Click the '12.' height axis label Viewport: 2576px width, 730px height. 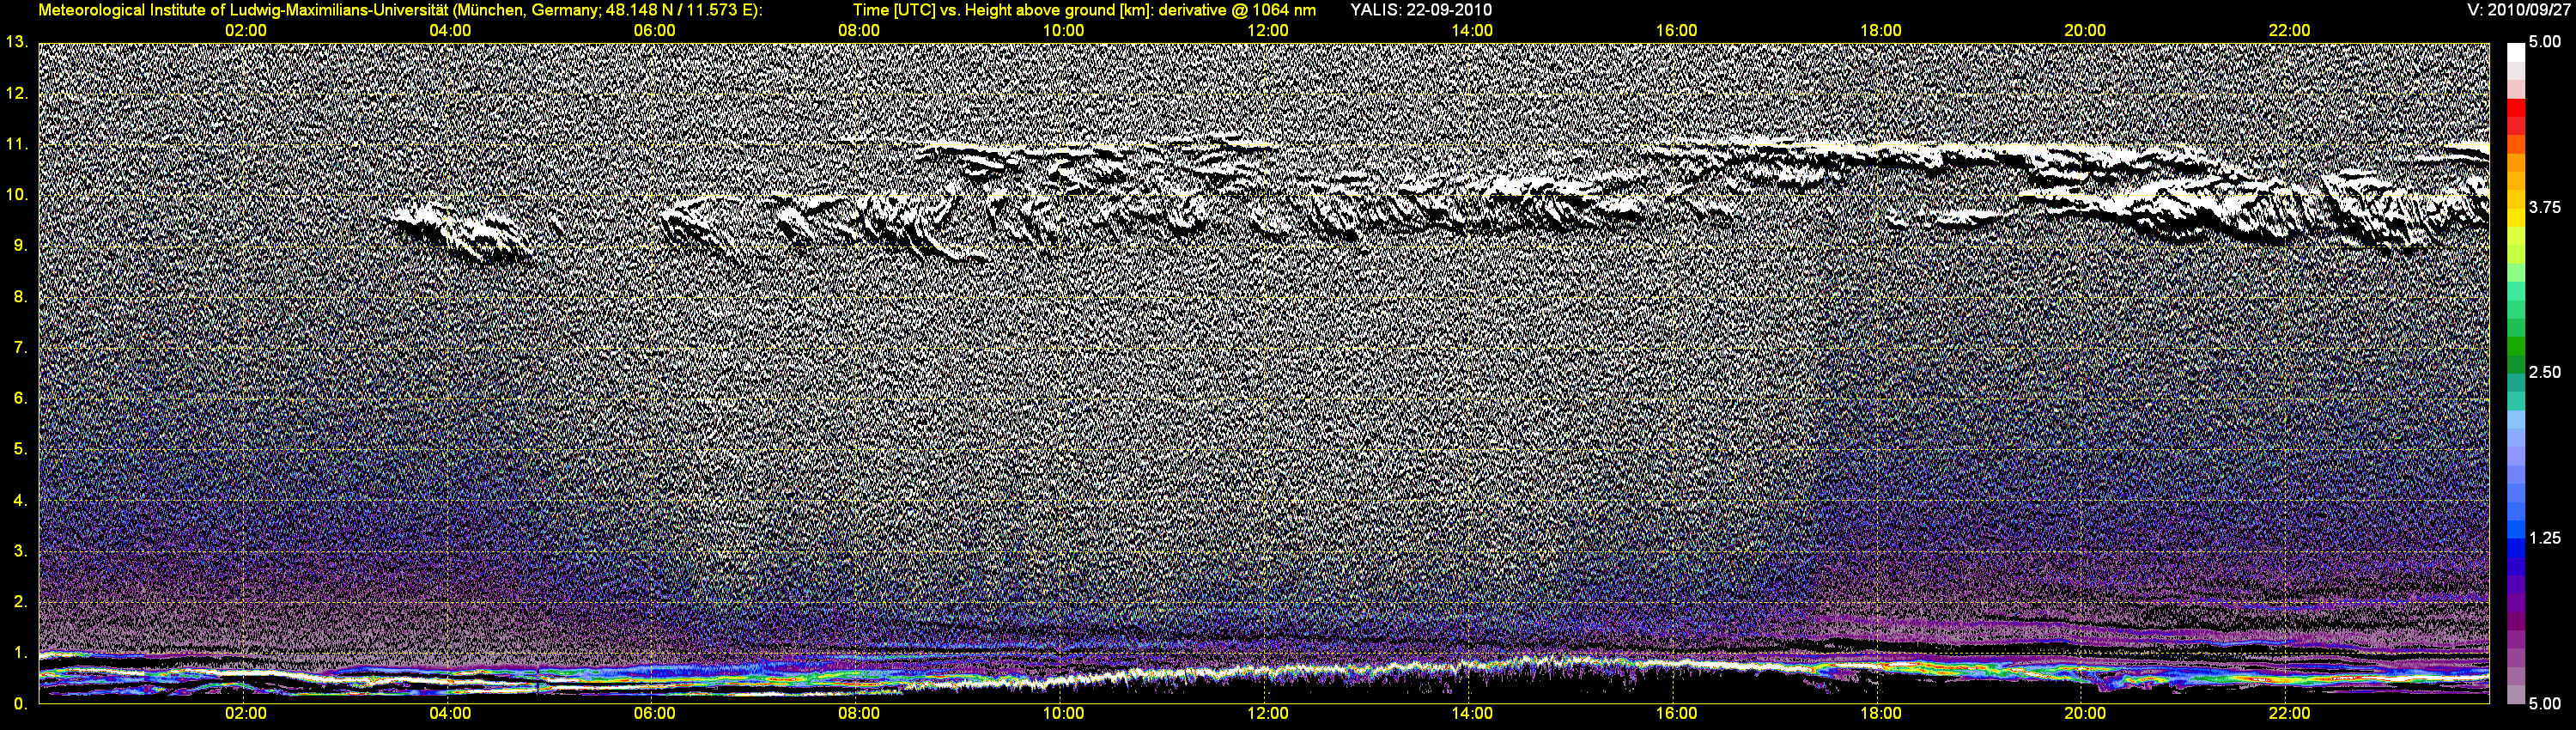coord(17,93)
